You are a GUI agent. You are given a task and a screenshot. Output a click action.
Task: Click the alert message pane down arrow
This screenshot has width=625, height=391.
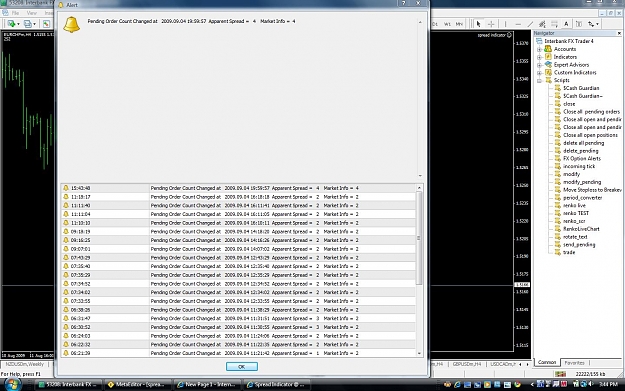click(x=420, y=176)
